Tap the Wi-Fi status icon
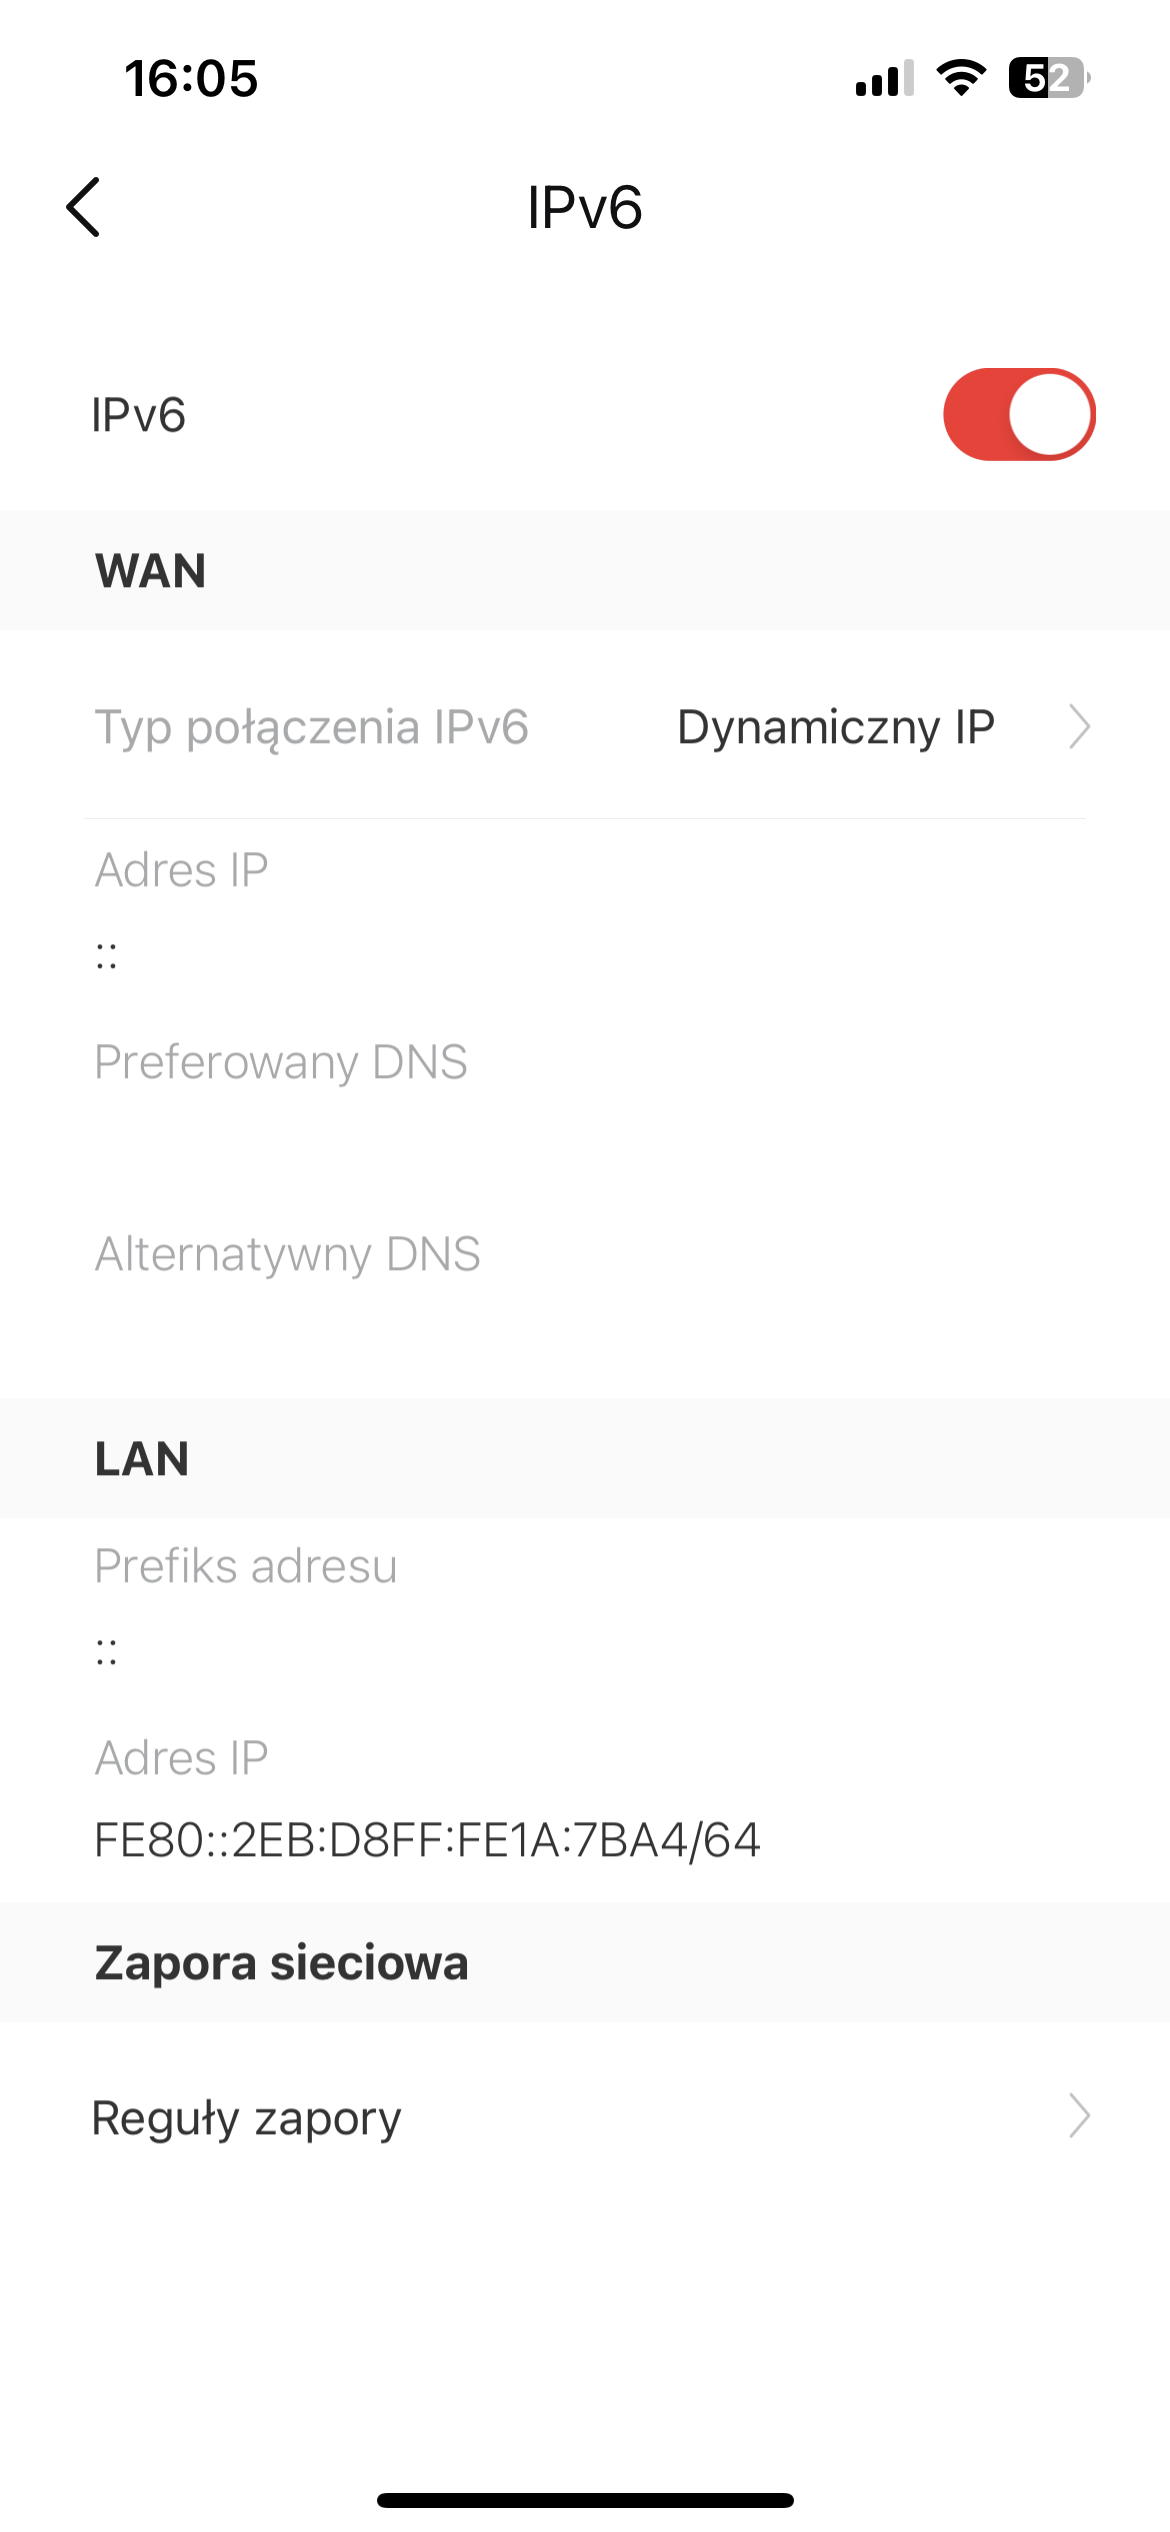 961,78
